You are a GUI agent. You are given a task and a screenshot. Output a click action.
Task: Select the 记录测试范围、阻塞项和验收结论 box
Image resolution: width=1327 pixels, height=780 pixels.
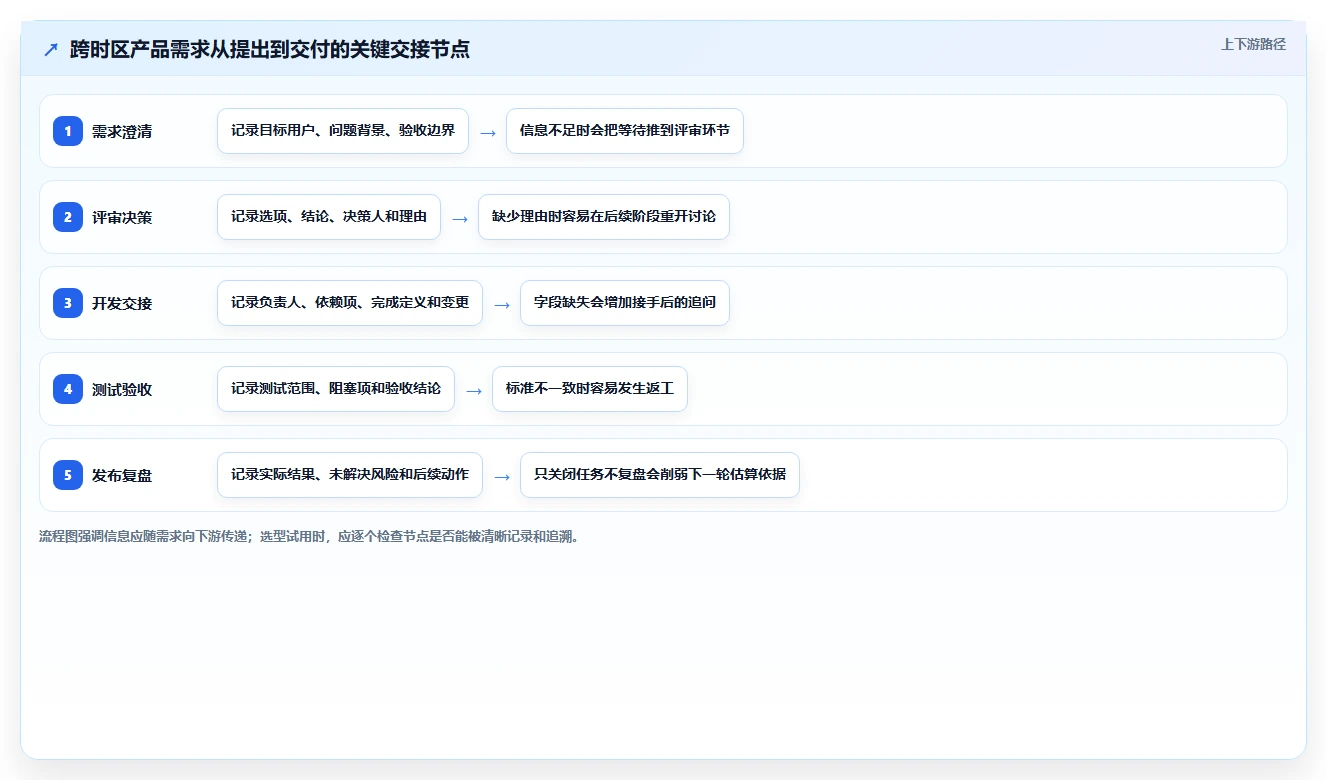(x=336, y=389)
